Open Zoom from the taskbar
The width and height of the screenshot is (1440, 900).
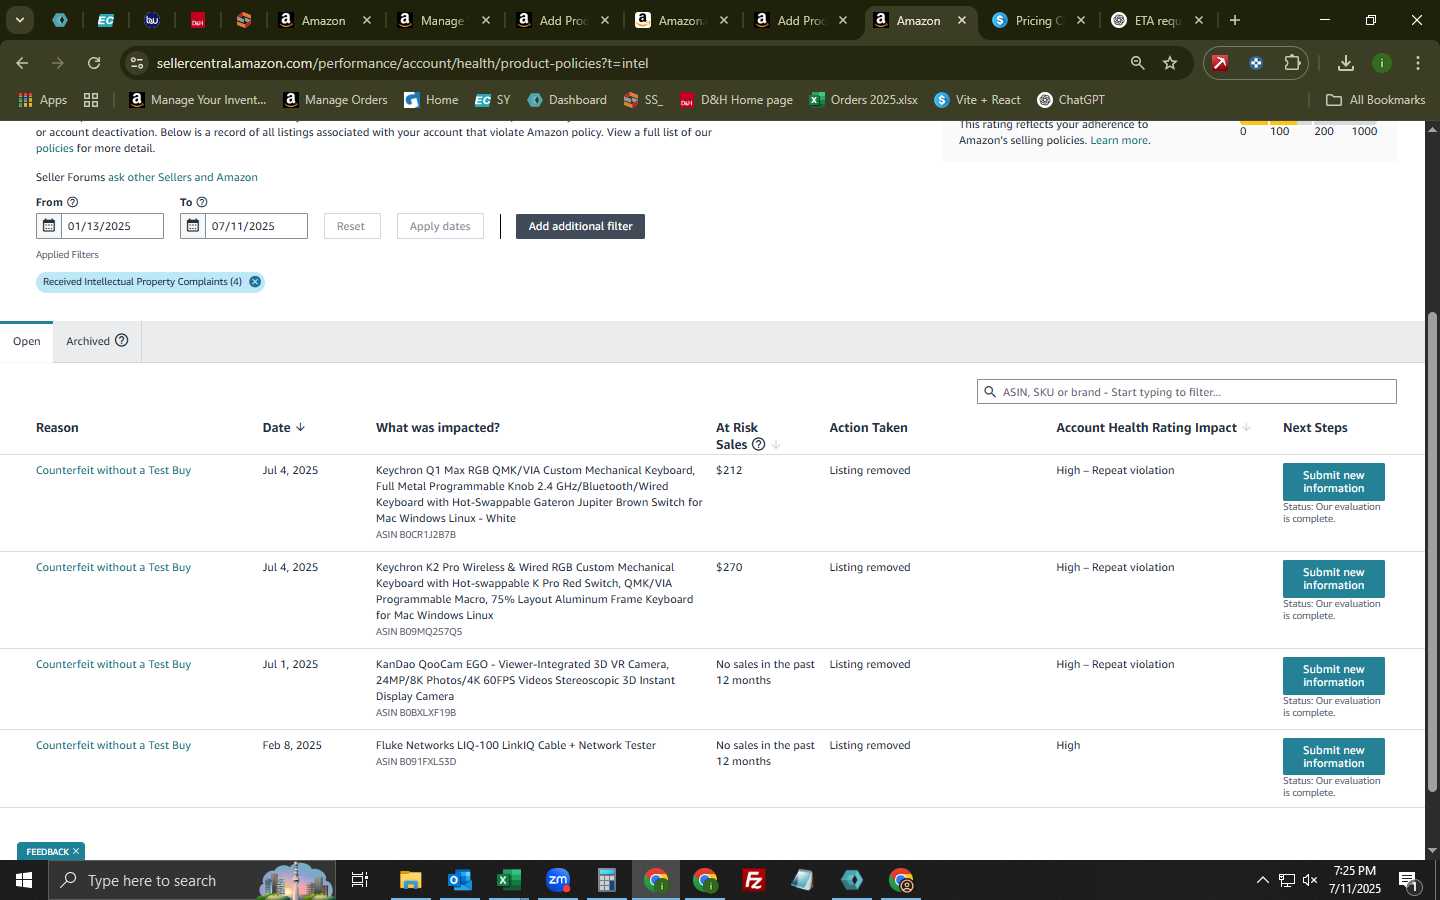[557, 880]
